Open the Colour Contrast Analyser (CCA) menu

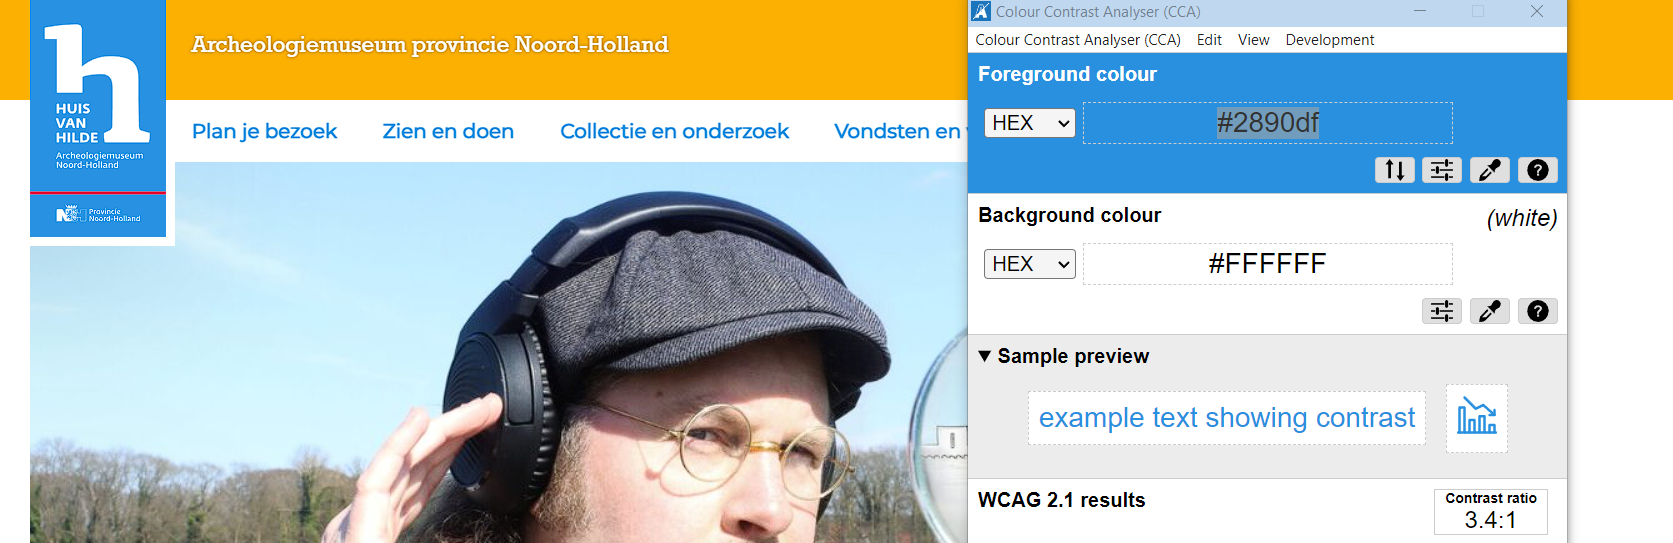[x=1078, y=40]
